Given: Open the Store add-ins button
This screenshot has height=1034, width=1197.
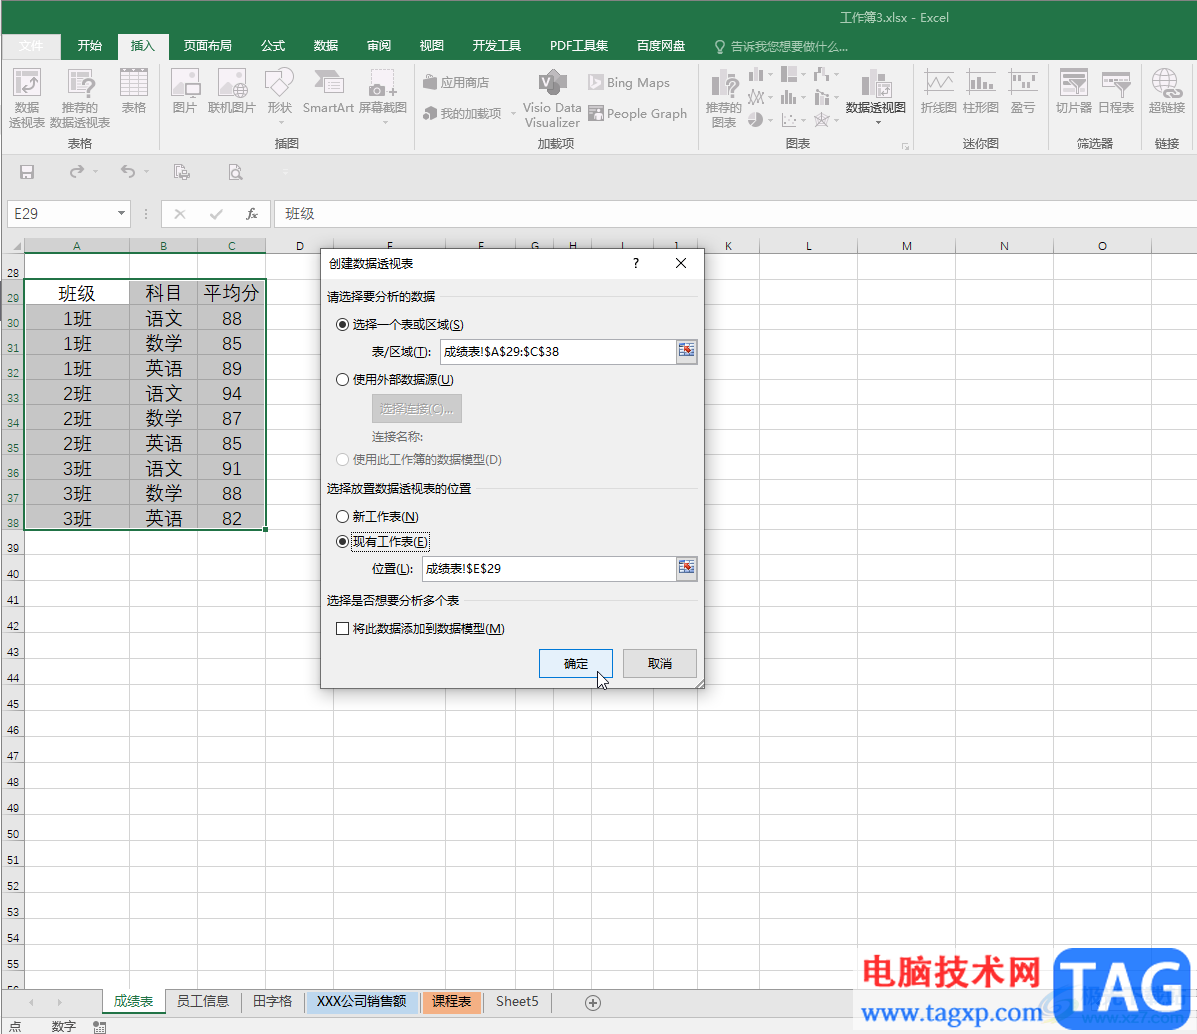Looking at the screenshot, I should pyautogui.click(x=457, y=82).
